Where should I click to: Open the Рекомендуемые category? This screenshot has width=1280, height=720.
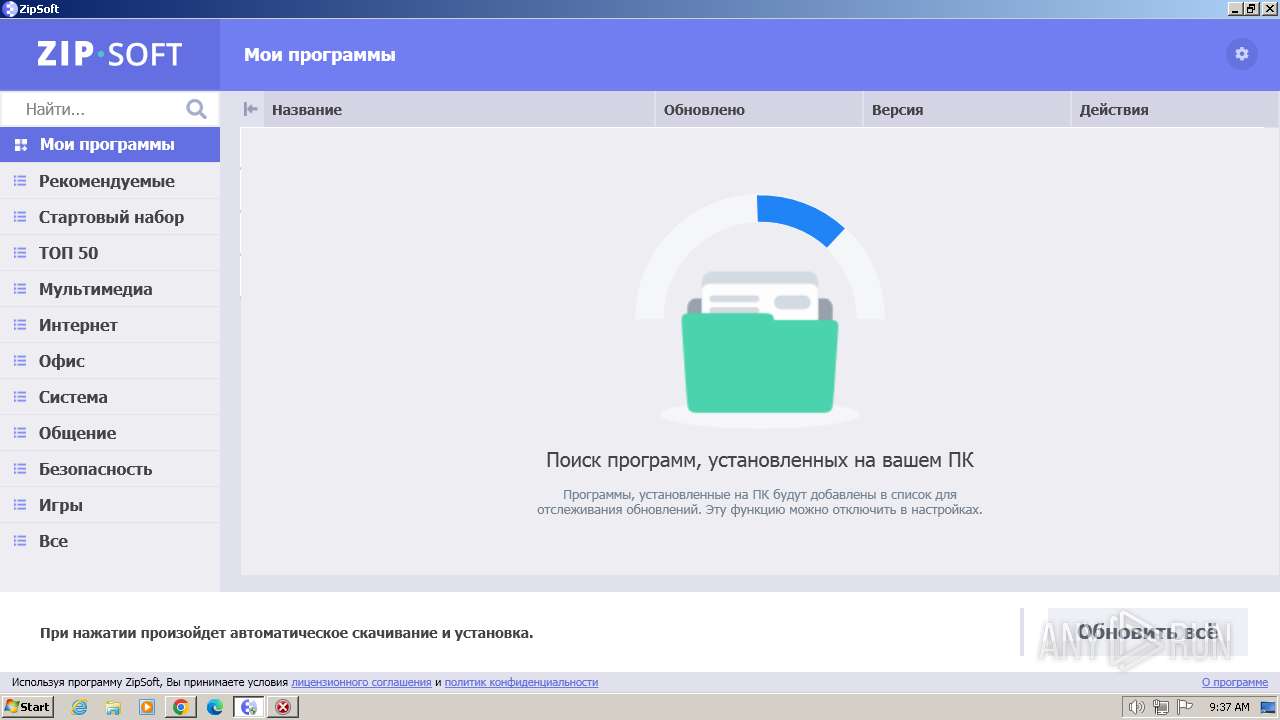coord(110,181)
